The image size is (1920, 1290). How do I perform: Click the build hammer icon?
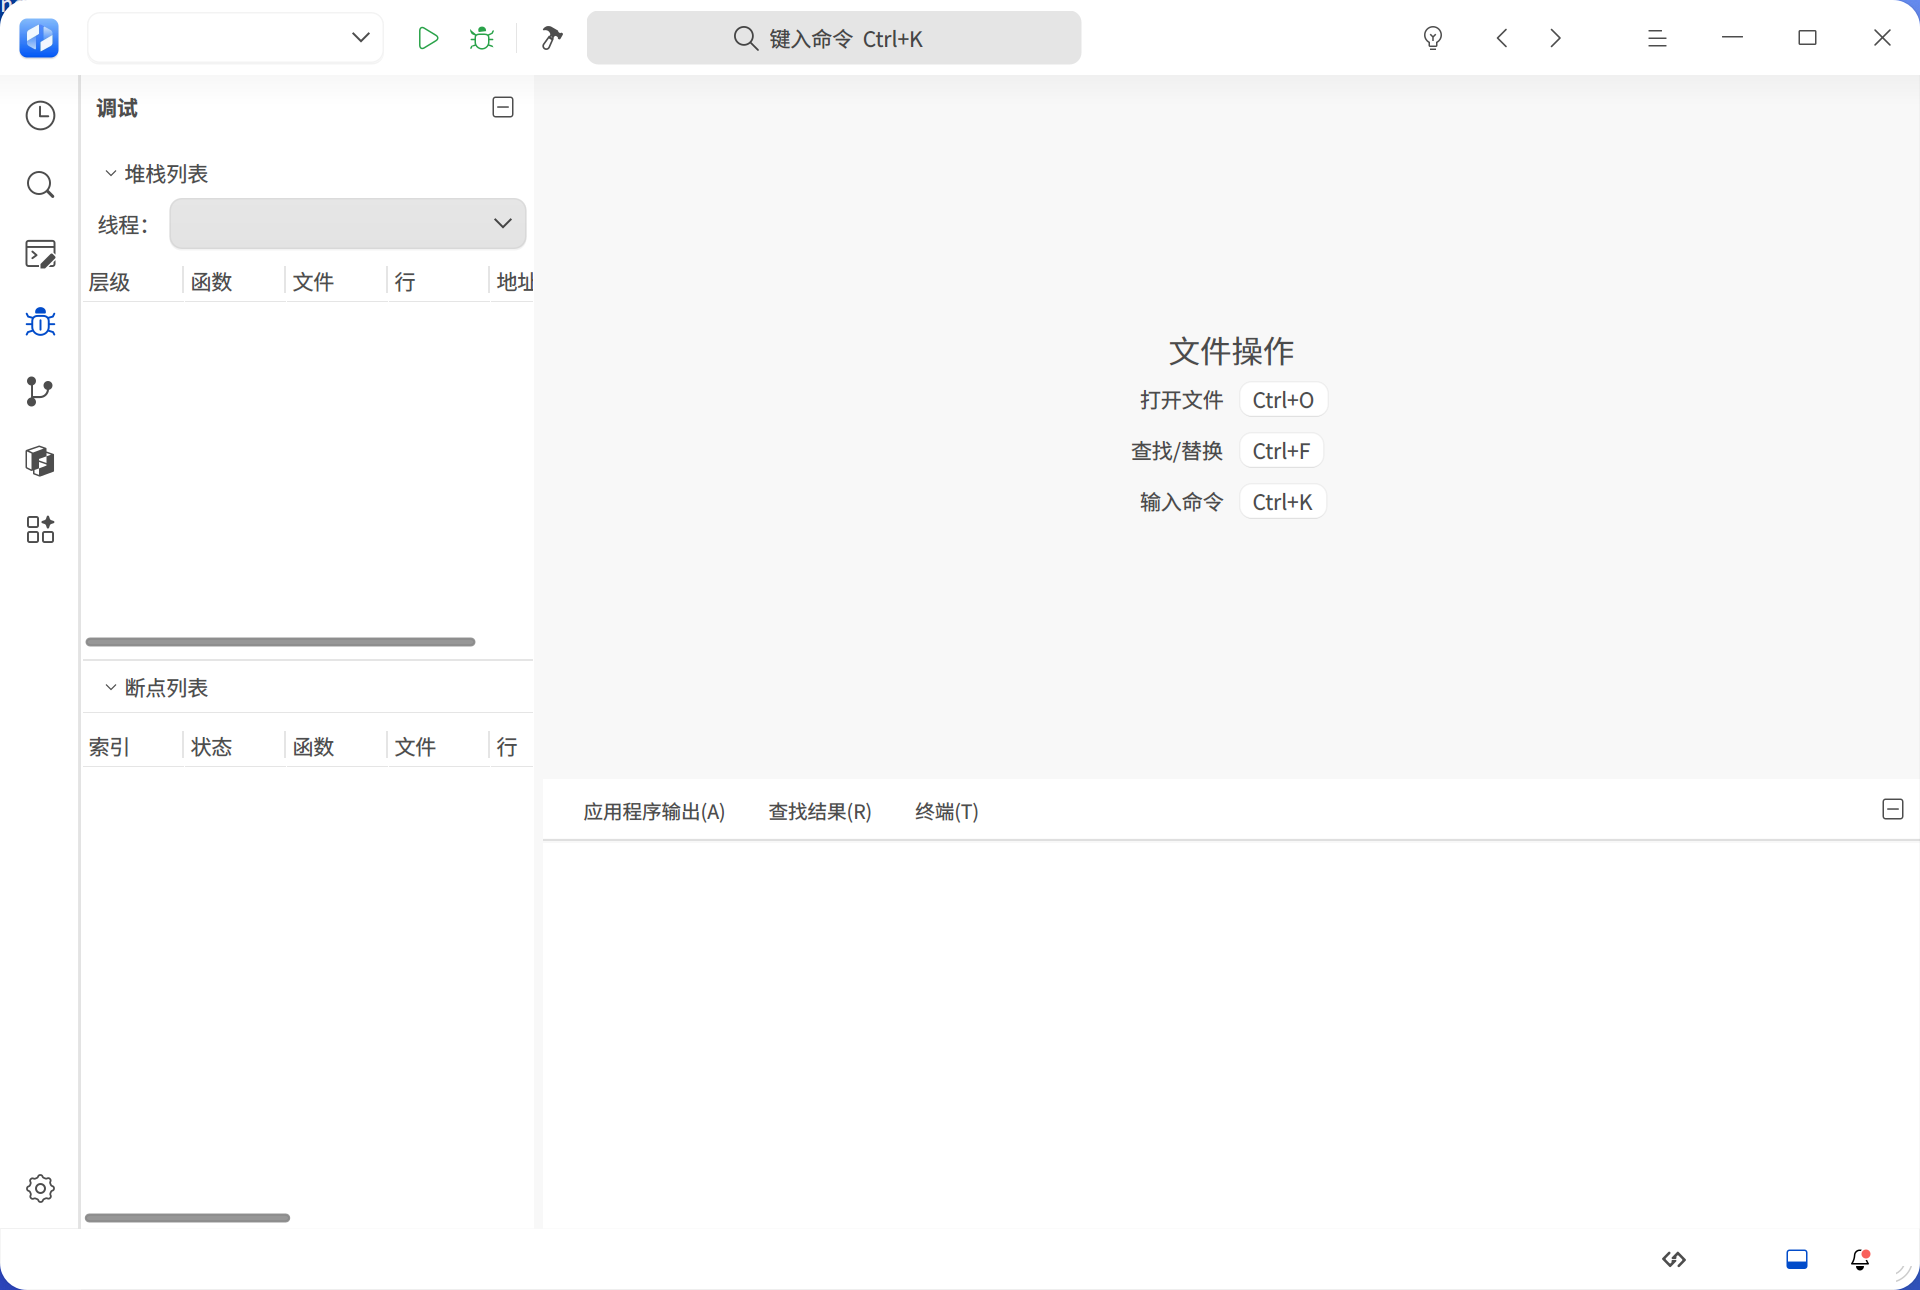click(x=552, y=38)
